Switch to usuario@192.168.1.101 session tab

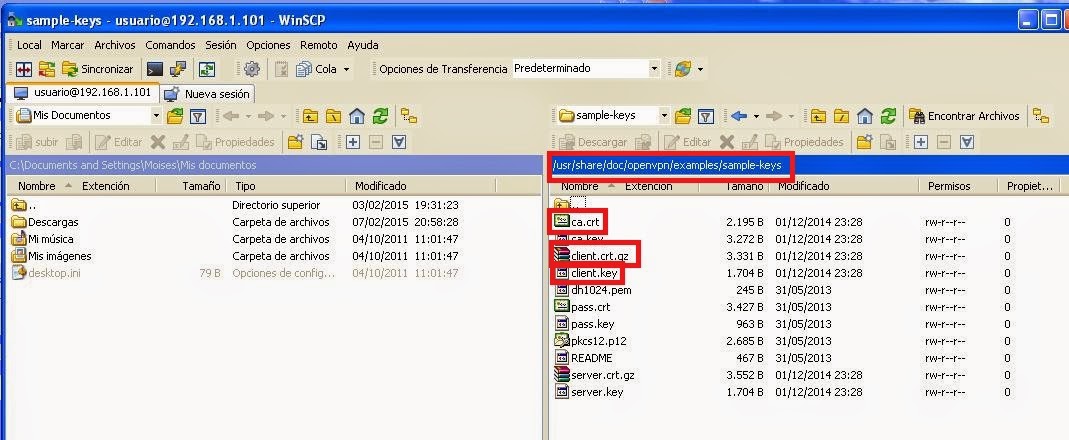click(82, 93)
